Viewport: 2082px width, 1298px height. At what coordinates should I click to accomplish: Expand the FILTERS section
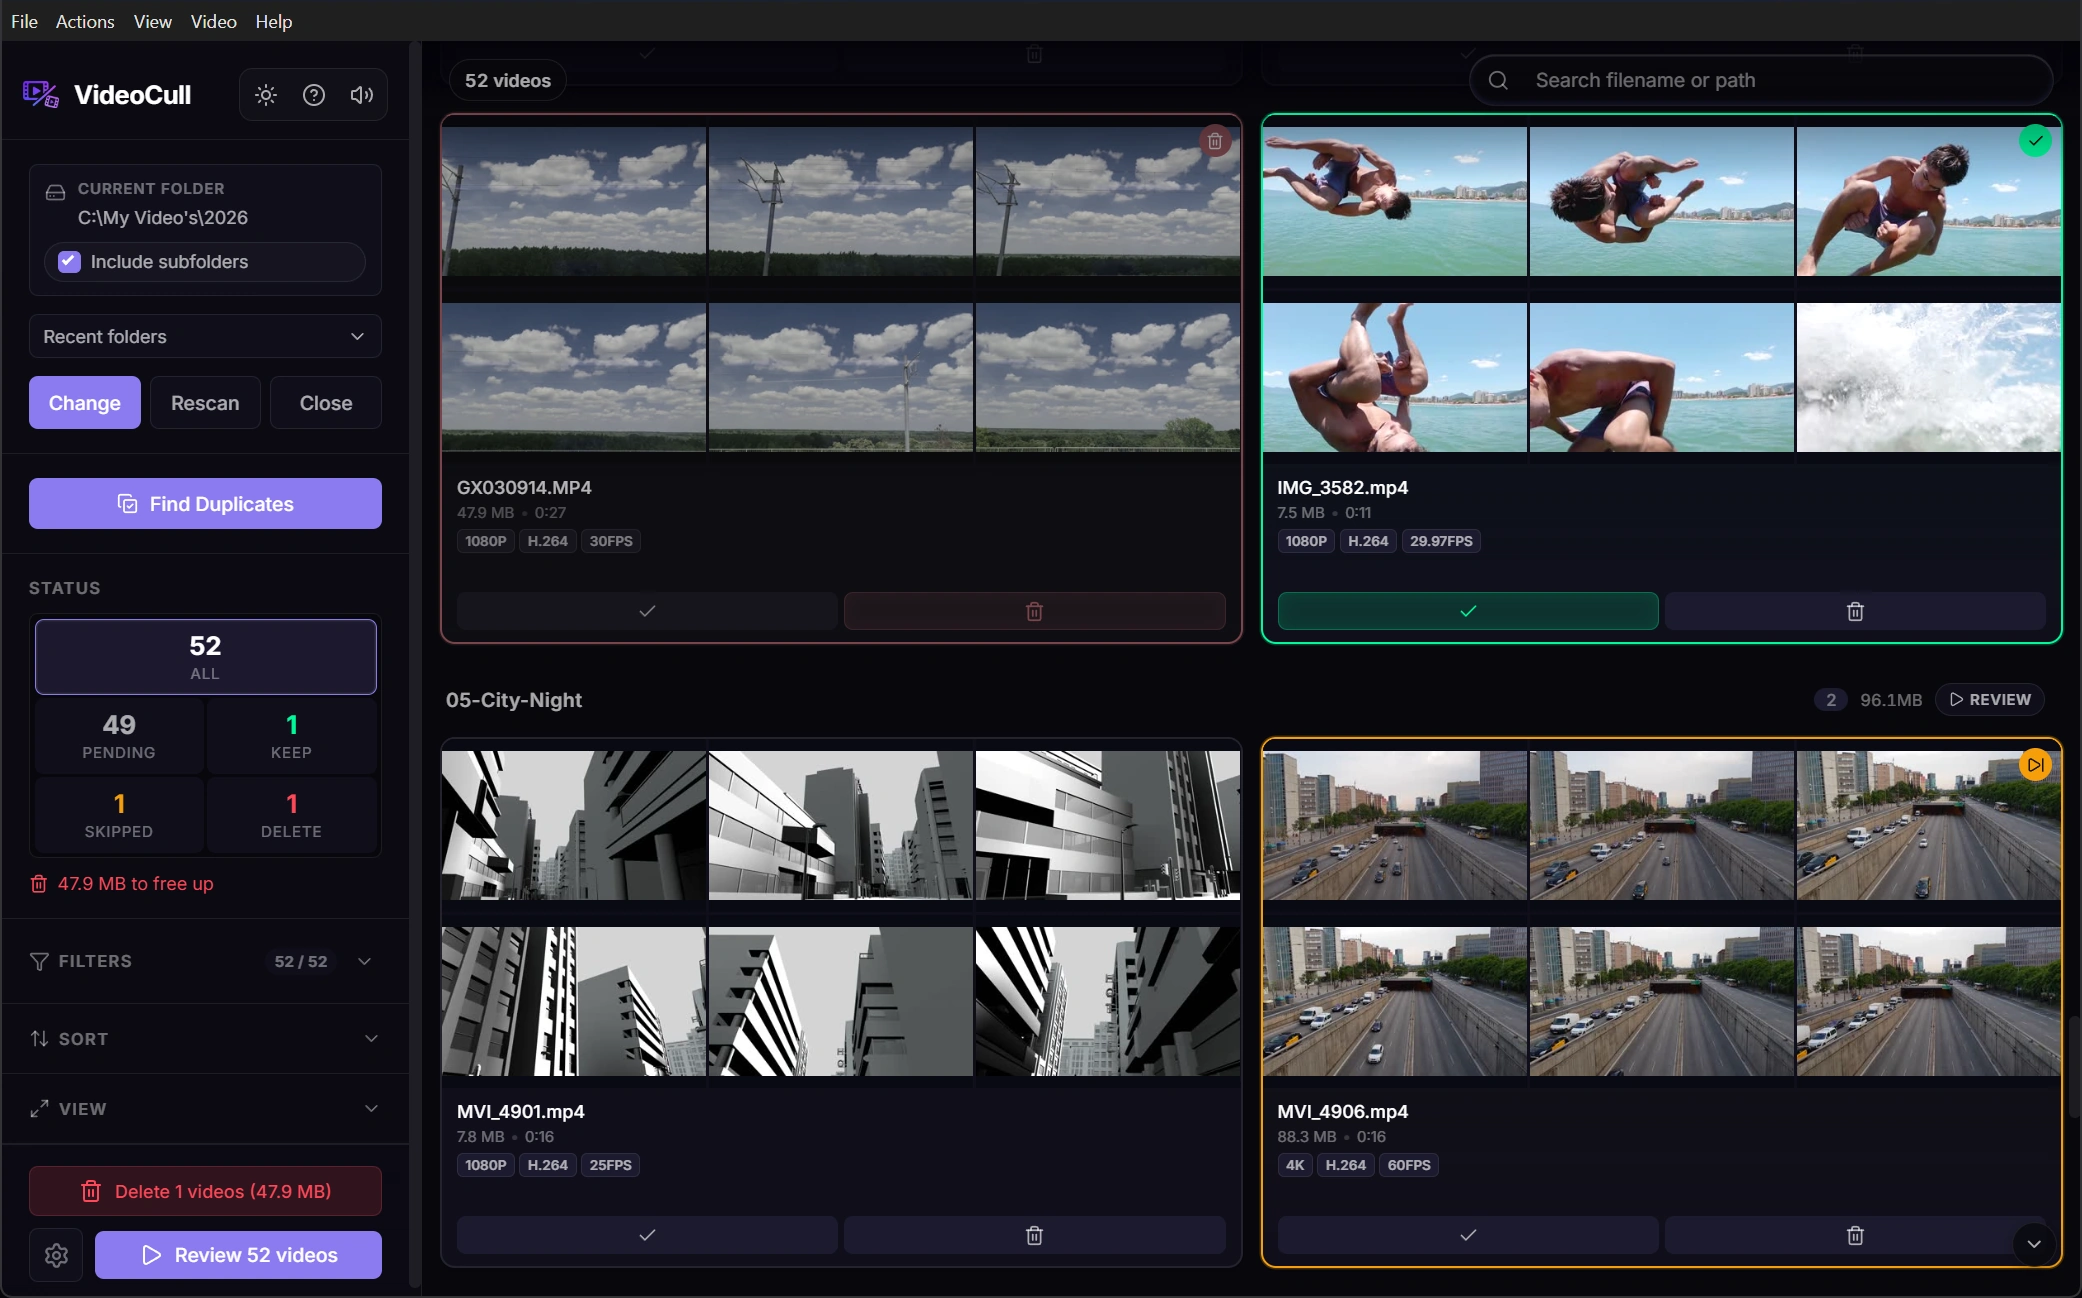click(205, 961)
